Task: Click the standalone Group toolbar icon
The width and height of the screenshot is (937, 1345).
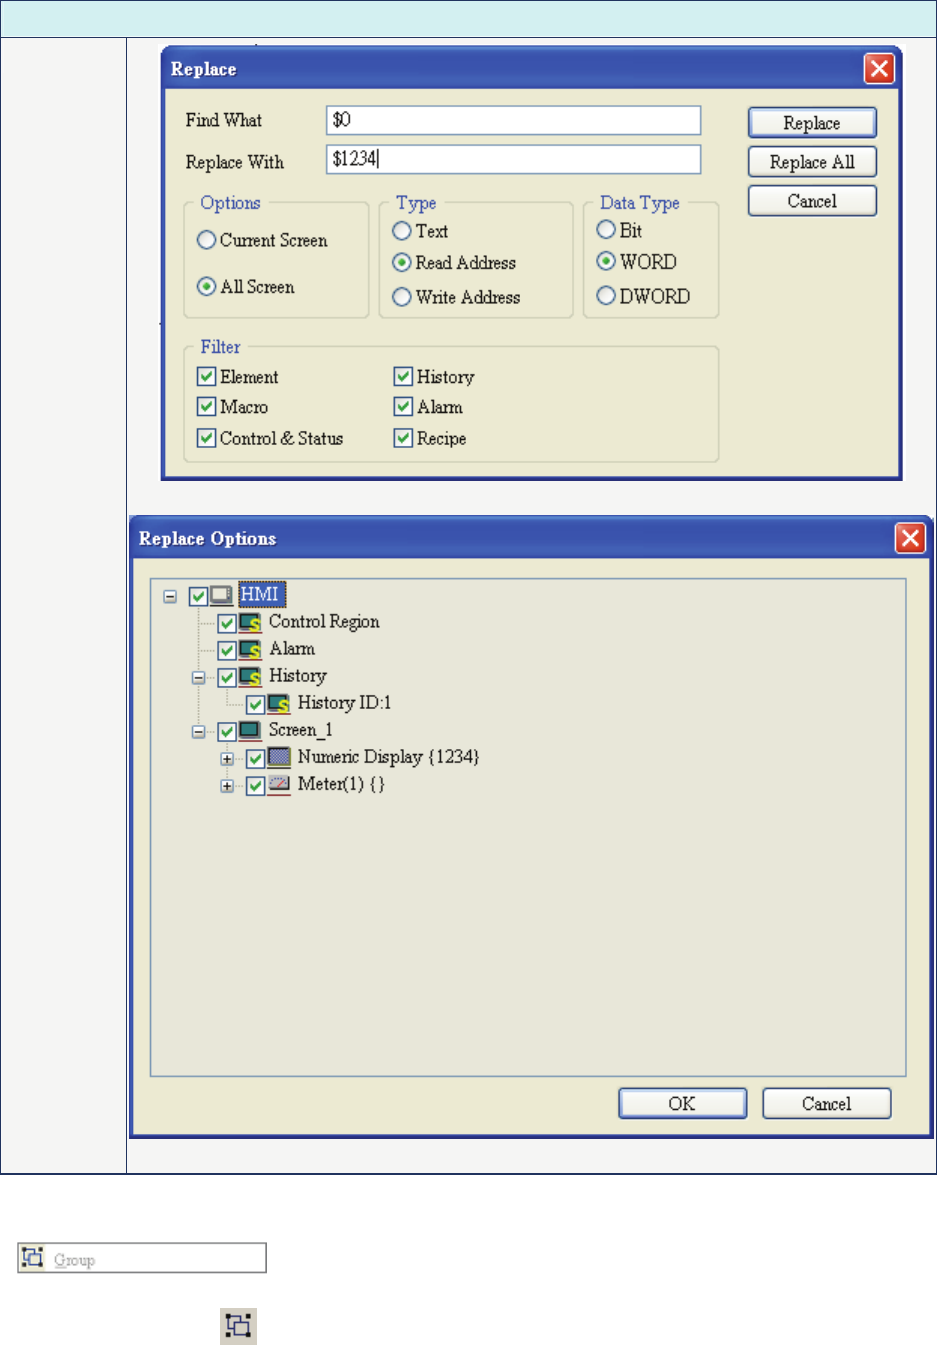Action: click(238, 1326)
